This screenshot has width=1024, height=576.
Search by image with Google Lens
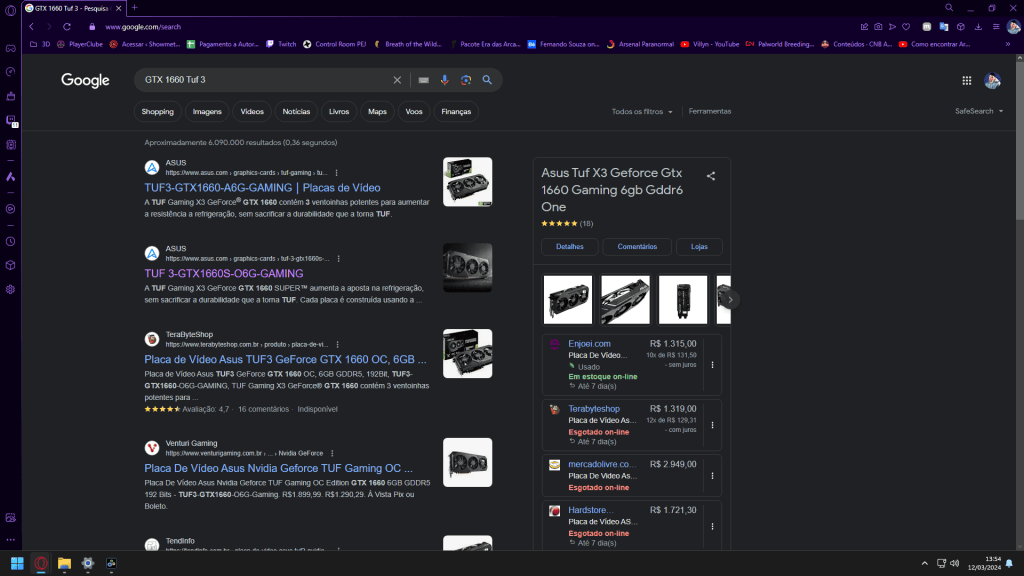[x=466, y=80]
